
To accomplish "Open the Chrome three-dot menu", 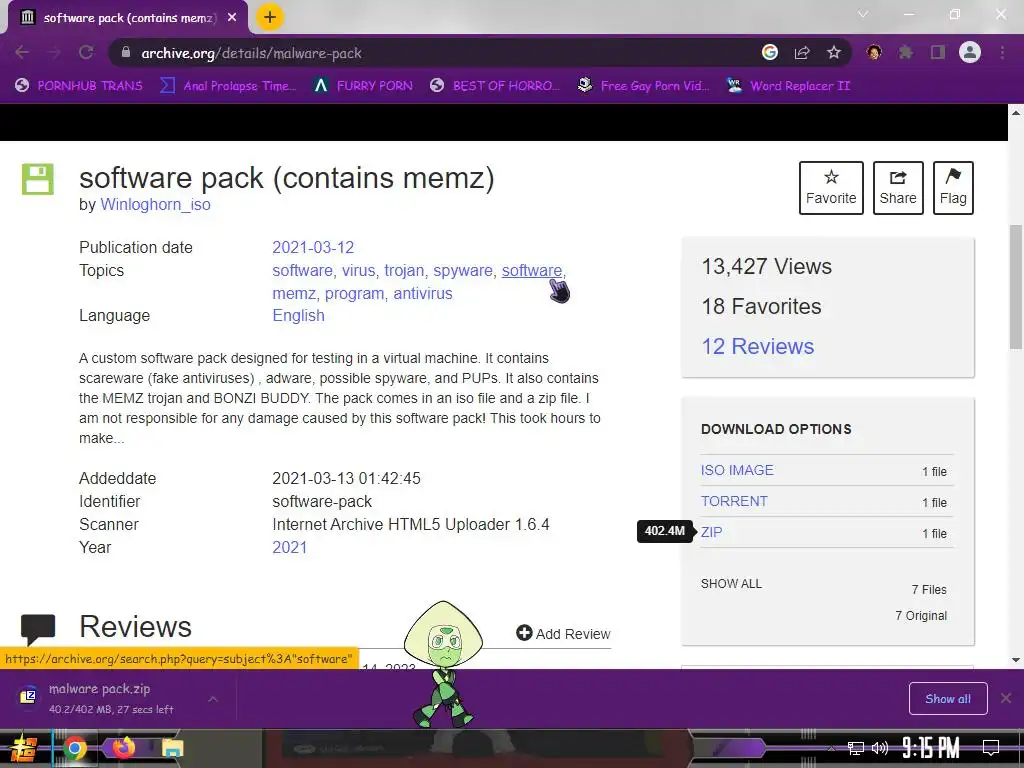I will click(x=1002, y=52).
